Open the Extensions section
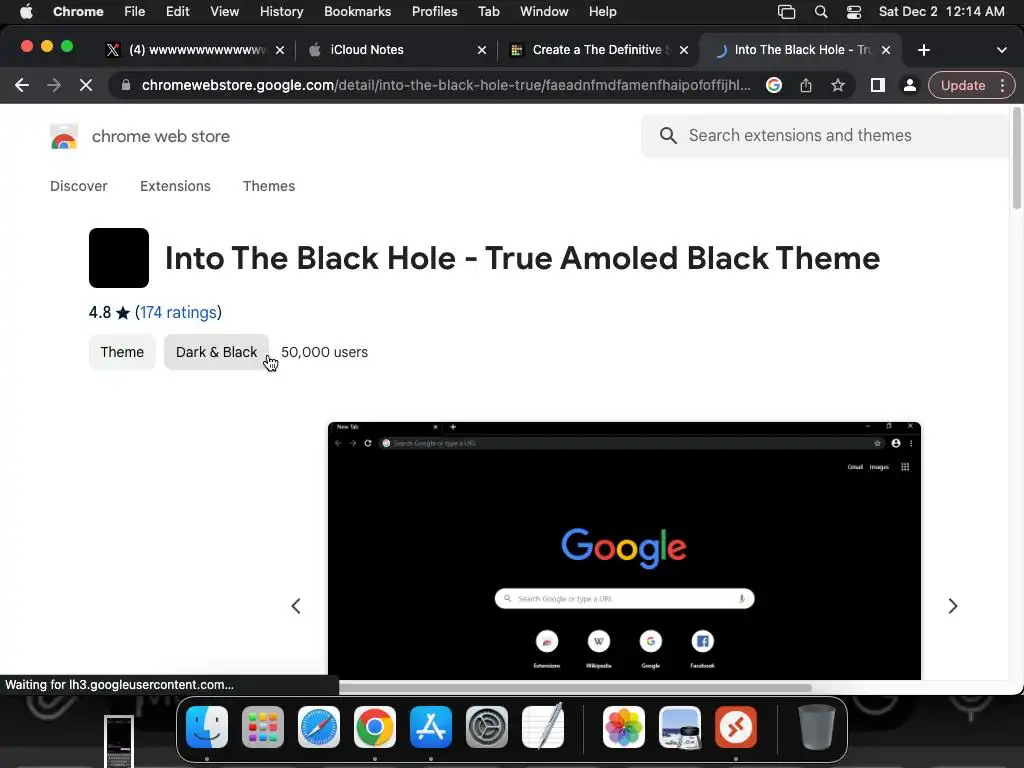Screen dimensions: 1024x768 (x=175, y=186)
